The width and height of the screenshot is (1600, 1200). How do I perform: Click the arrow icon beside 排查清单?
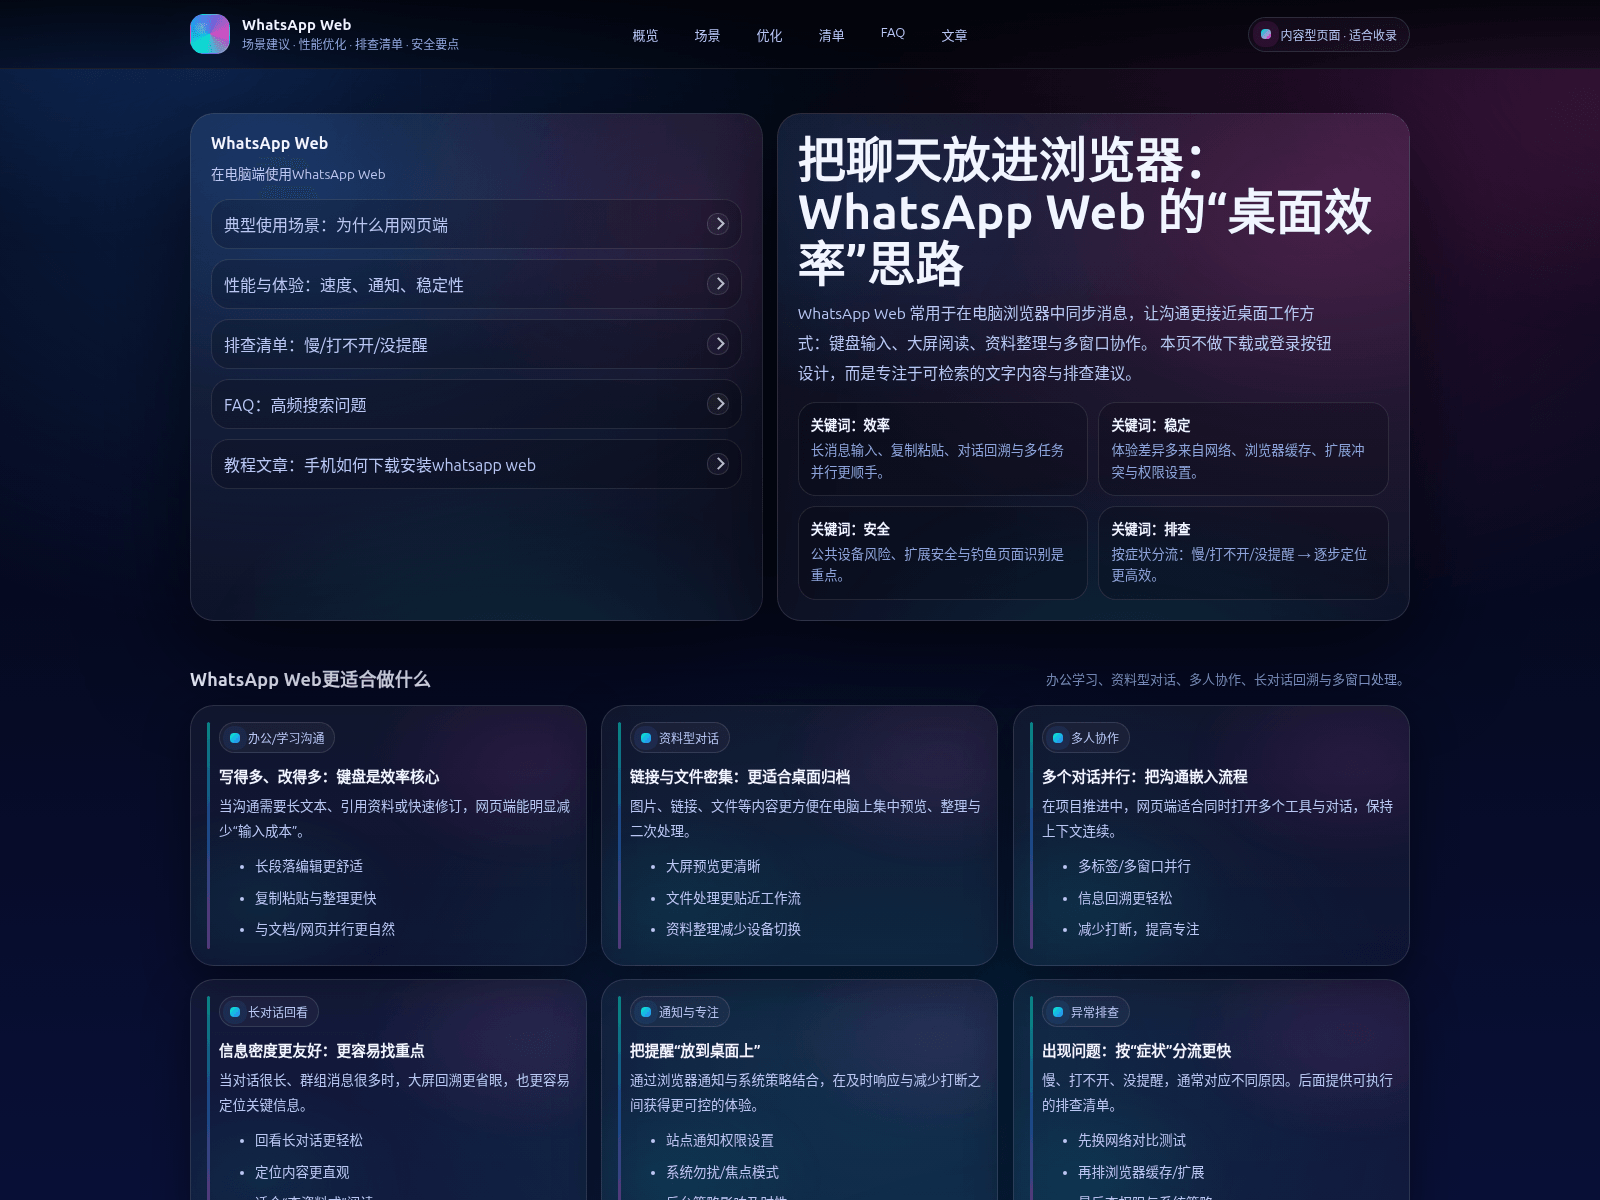coord(718,344)
